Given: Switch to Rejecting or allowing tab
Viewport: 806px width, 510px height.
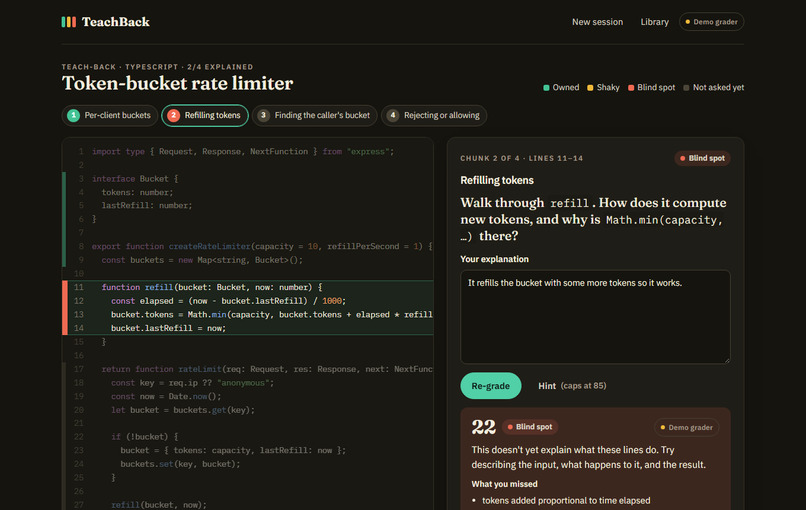Looking at the screenshot, I should click(434, 115).
